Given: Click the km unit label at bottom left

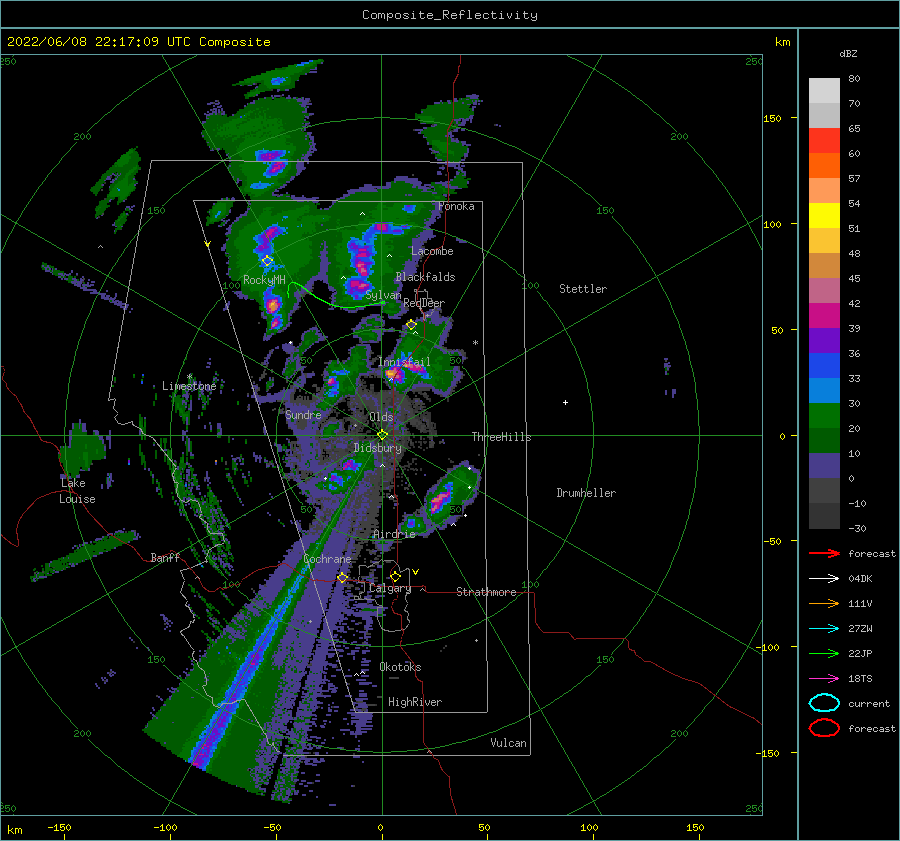Looking at the screenshot, I should [x=14, y=830].
